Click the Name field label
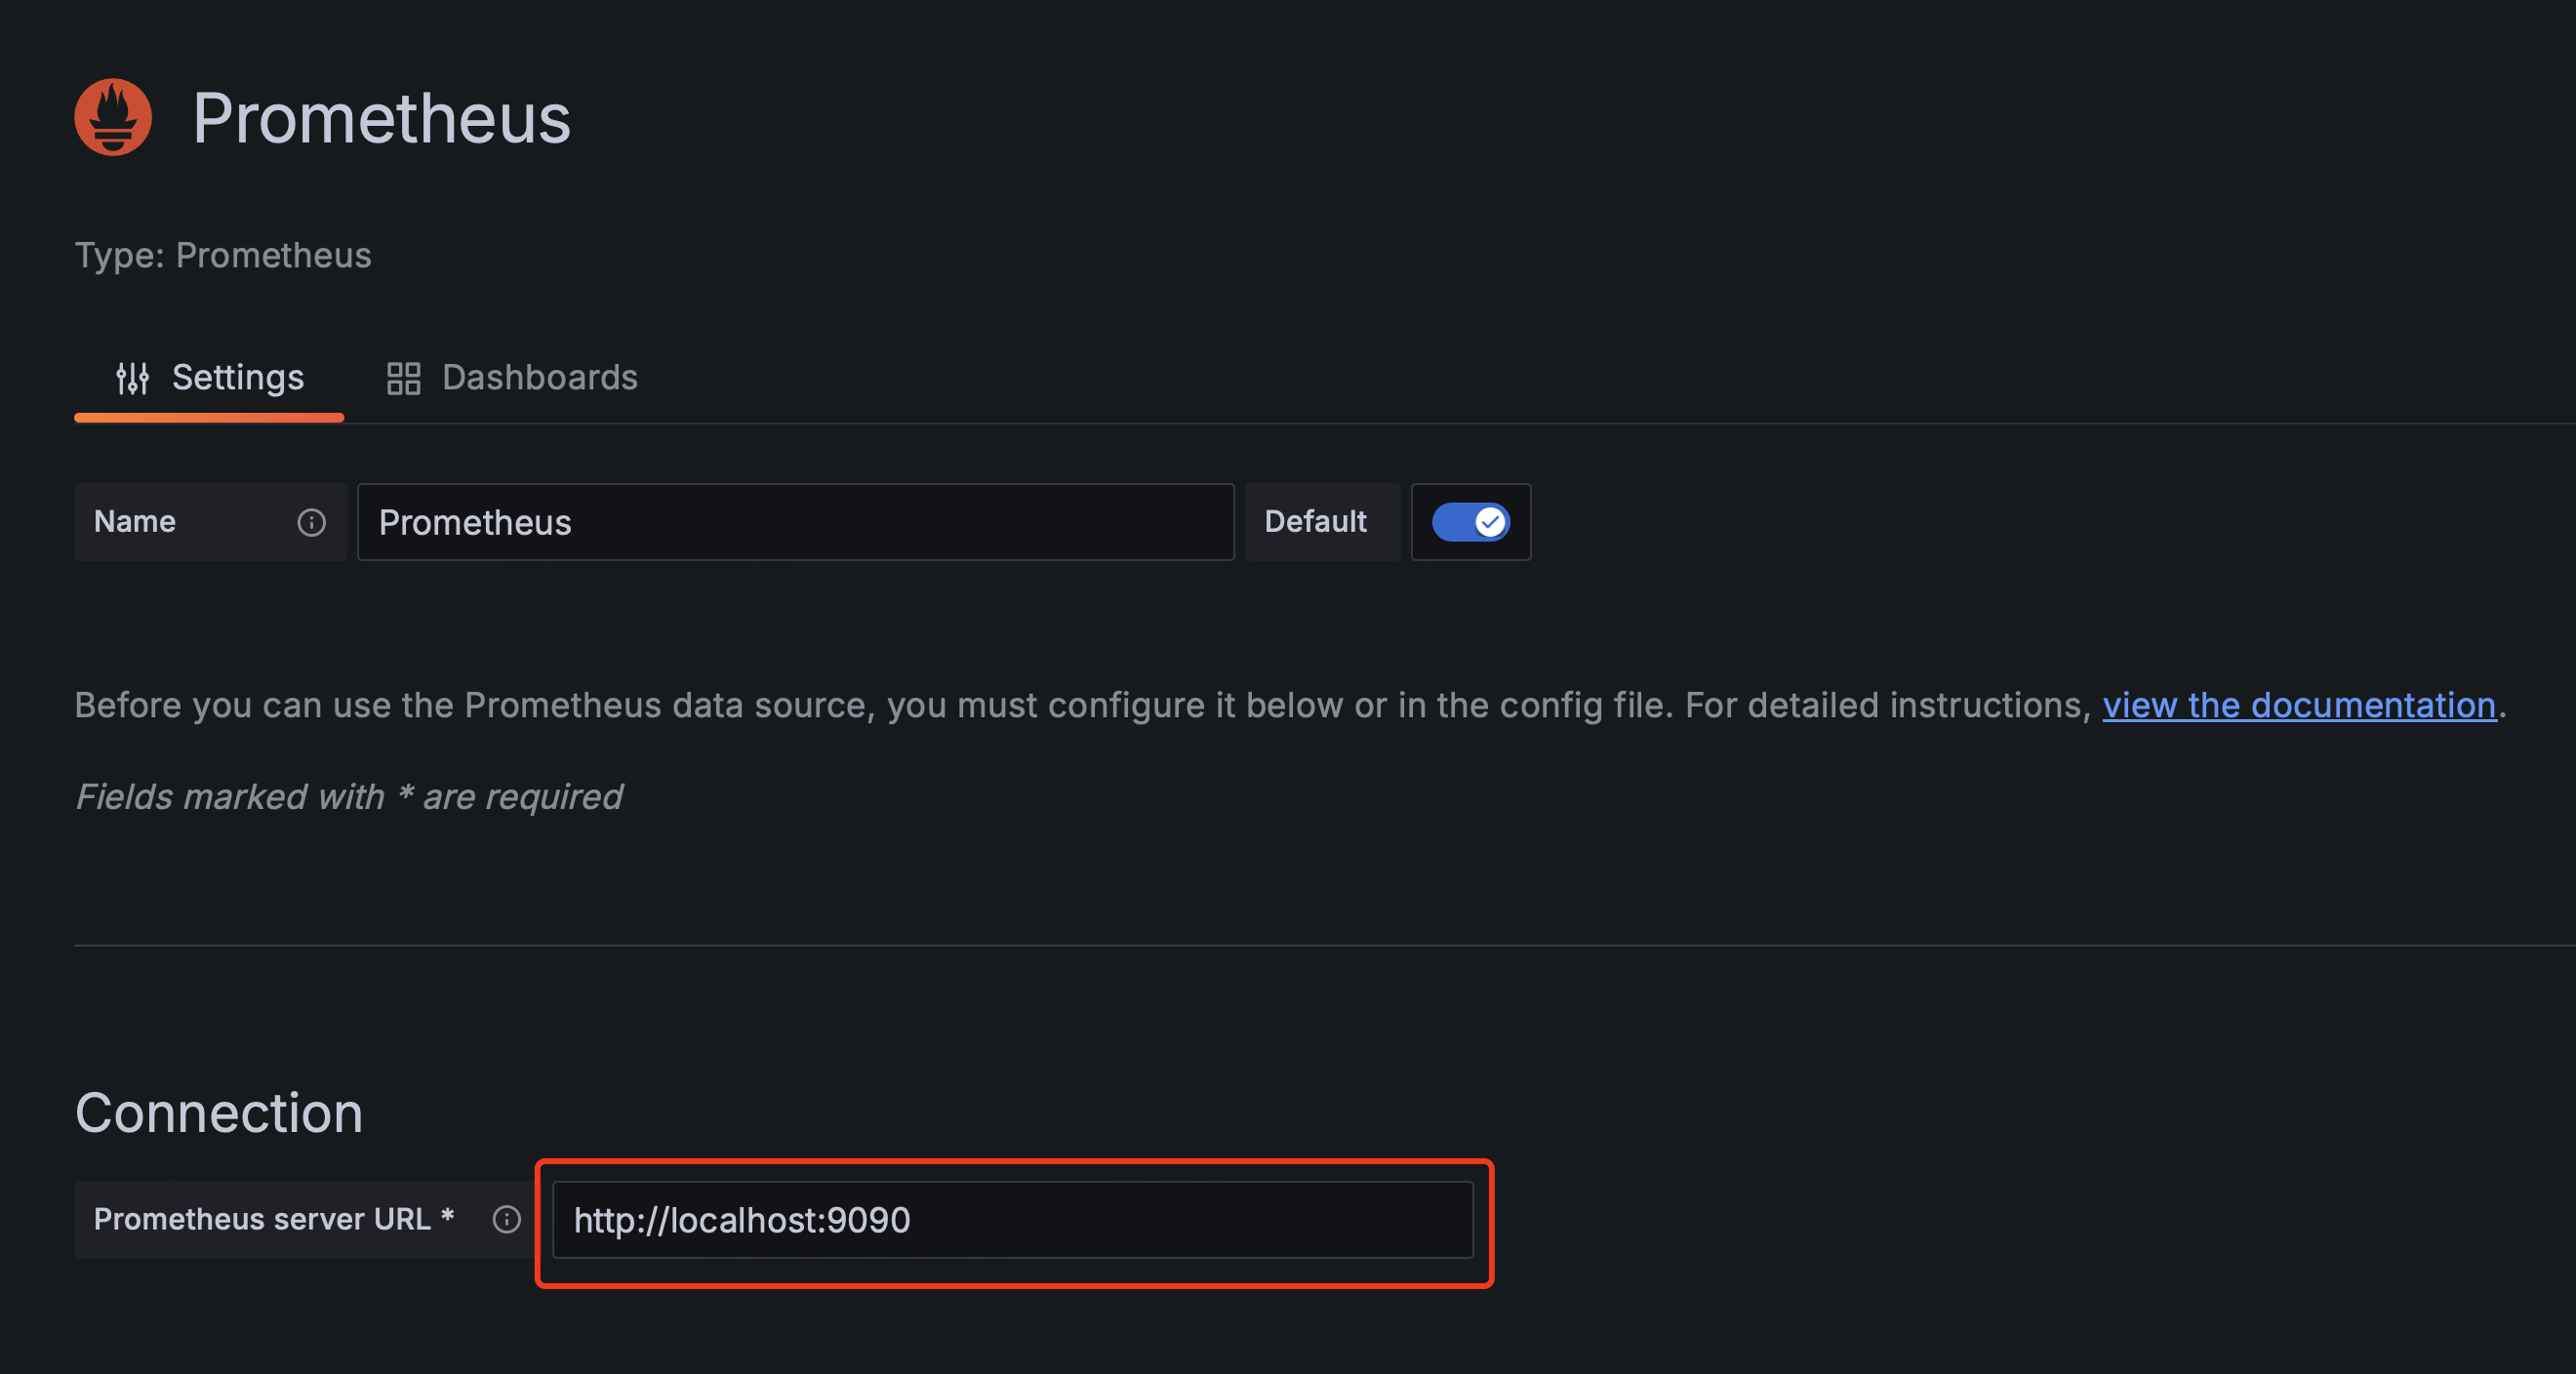 135,522
